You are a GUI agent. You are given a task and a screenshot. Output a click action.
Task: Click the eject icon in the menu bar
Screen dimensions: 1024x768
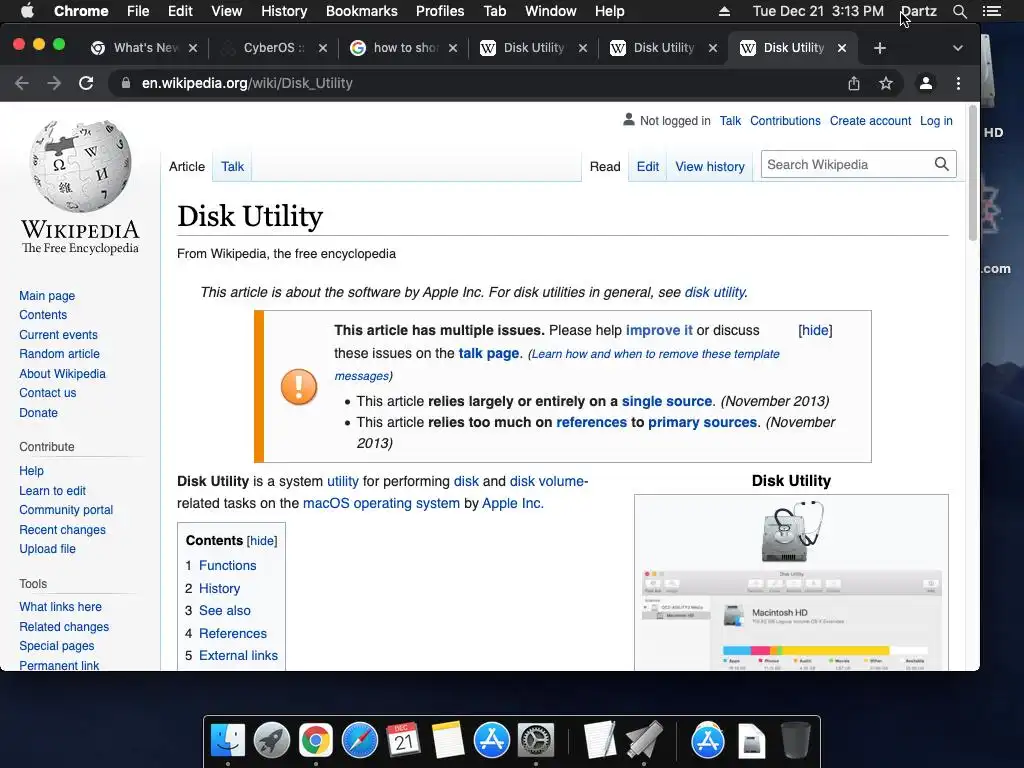pyautogui.click(x=724, y=11)
